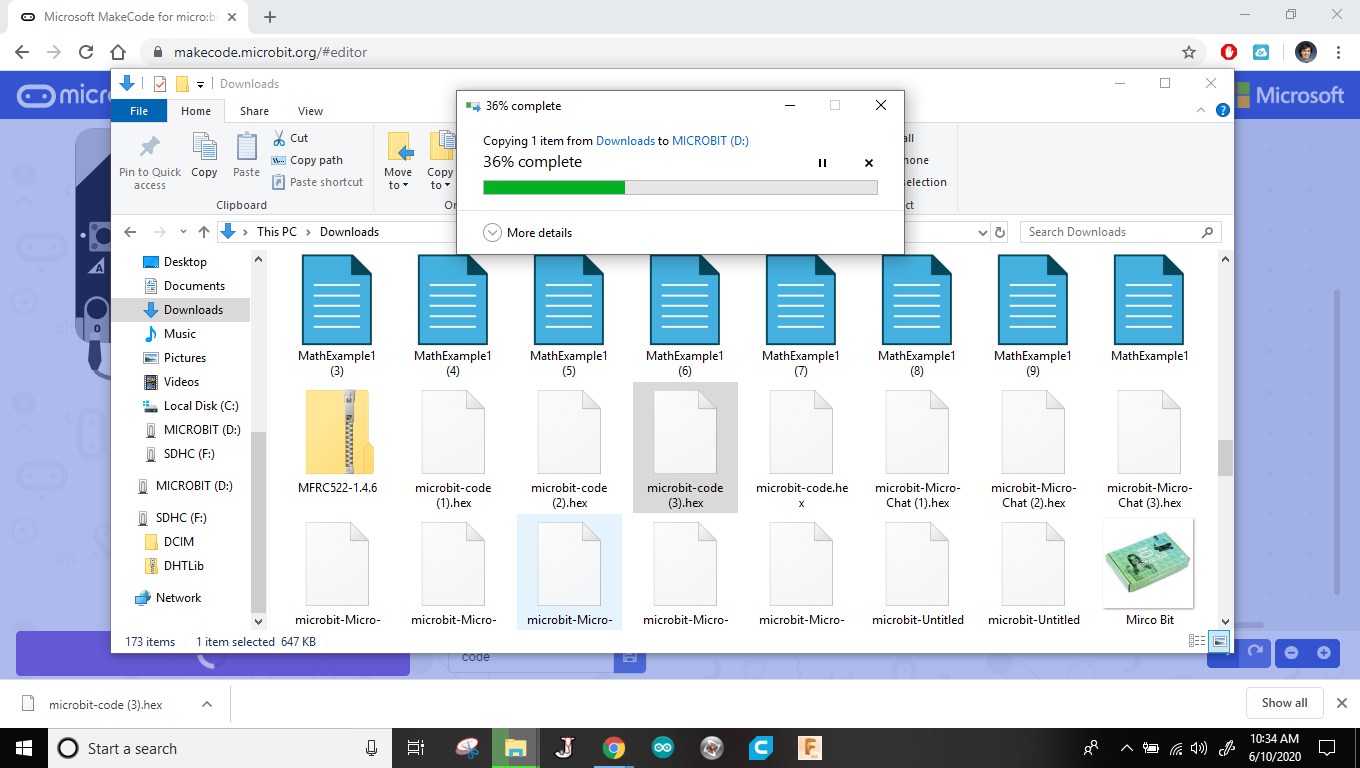Open the address bar history dropdown
The height and width of the screenshot is (768, 1360).
click(982, 232)
